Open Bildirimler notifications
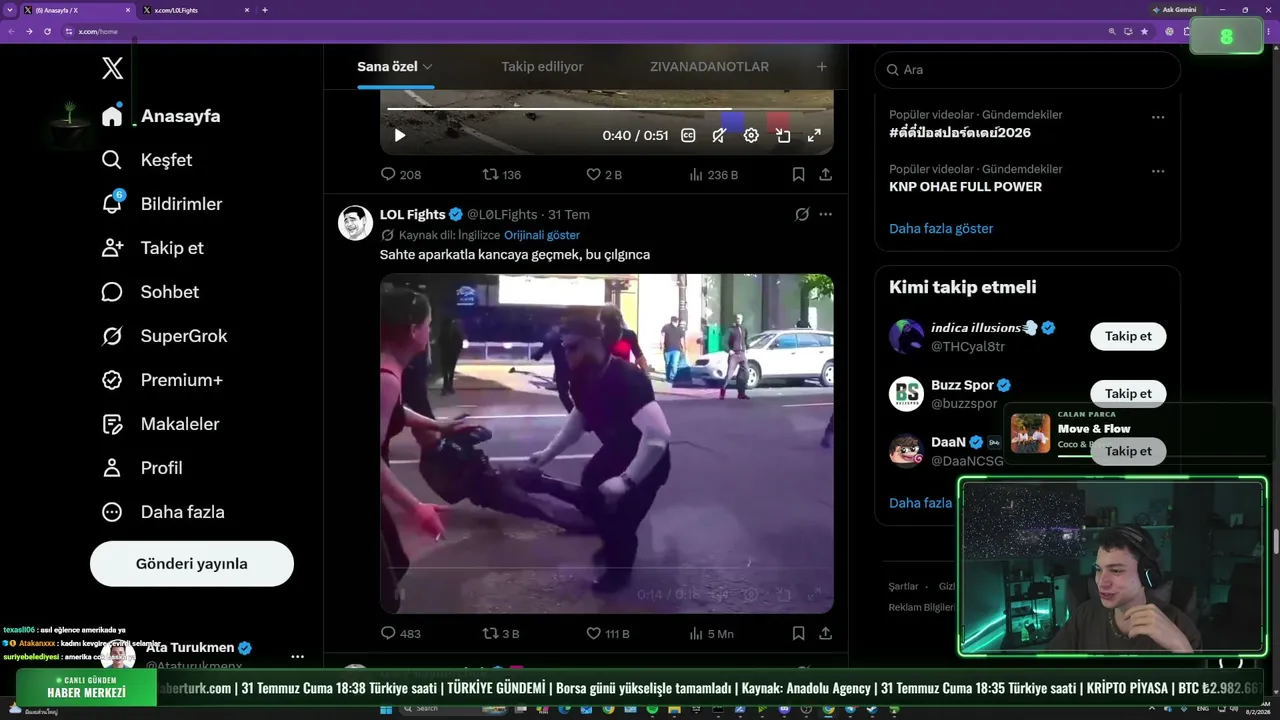The height and width of the screenshot is (720, 1280). [162, 204]
